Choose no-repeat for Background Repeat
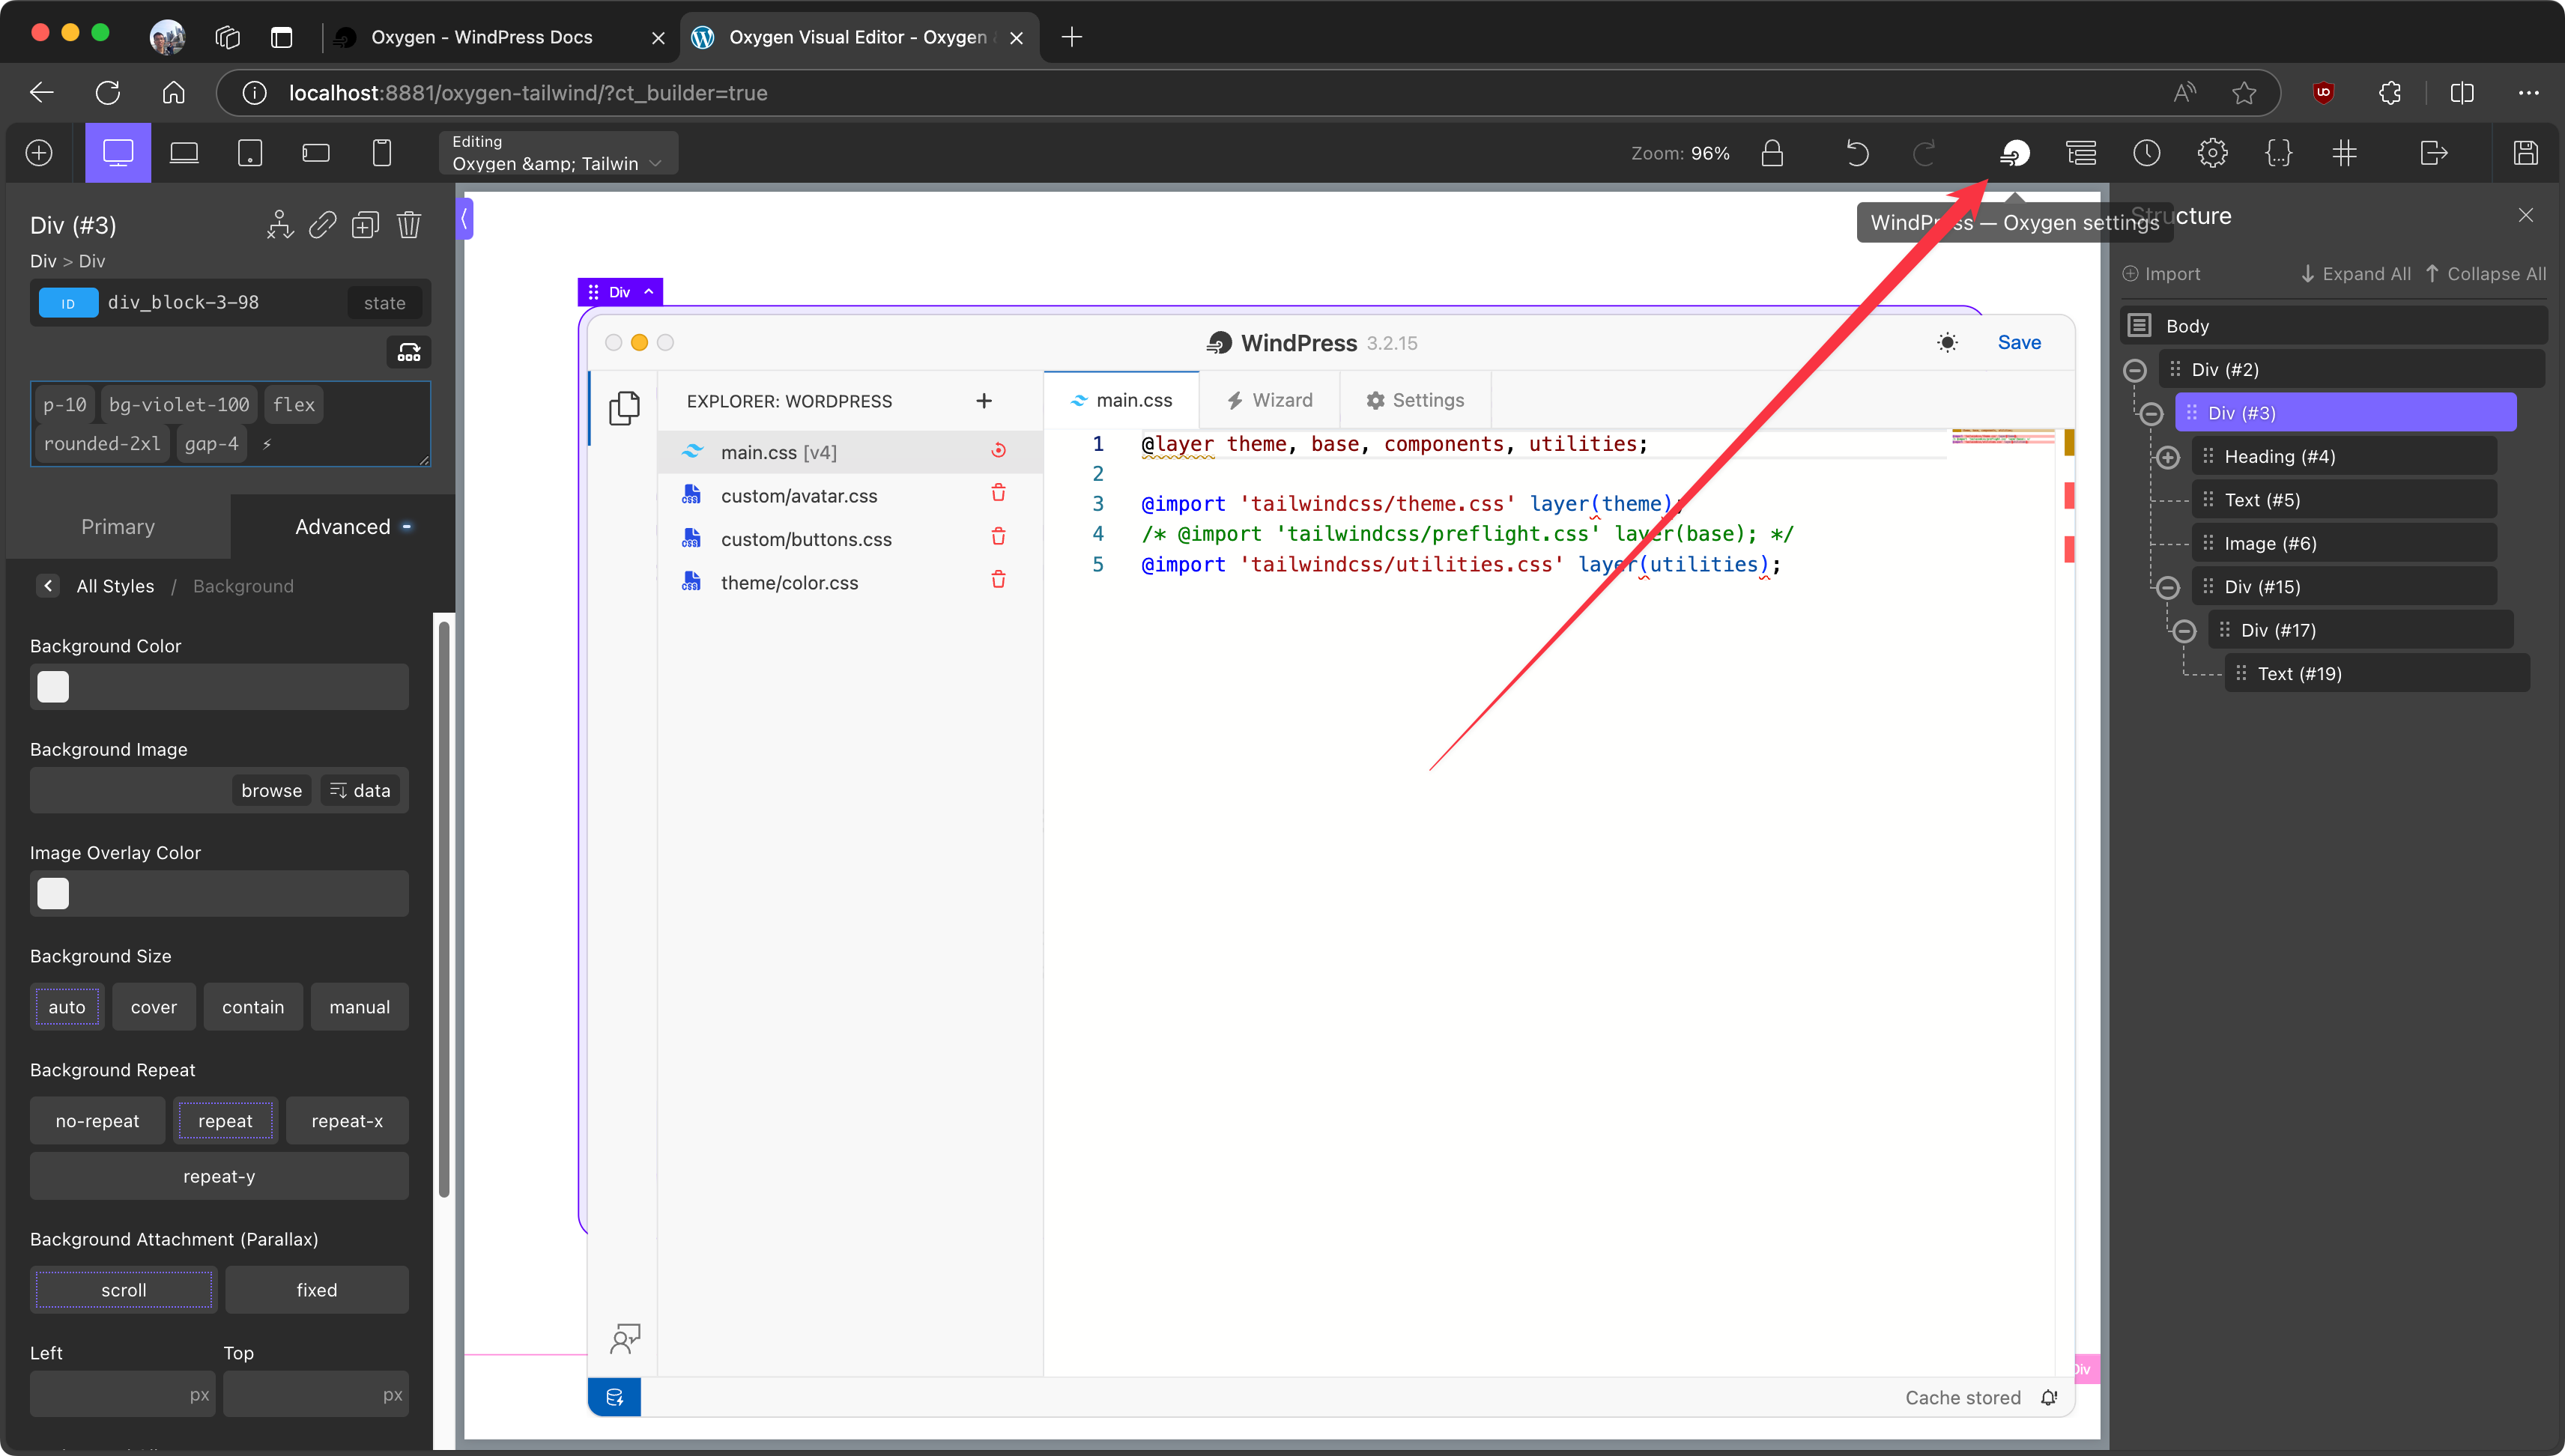Viewport: 2565px width, 1456px height. pos(97,1121)
